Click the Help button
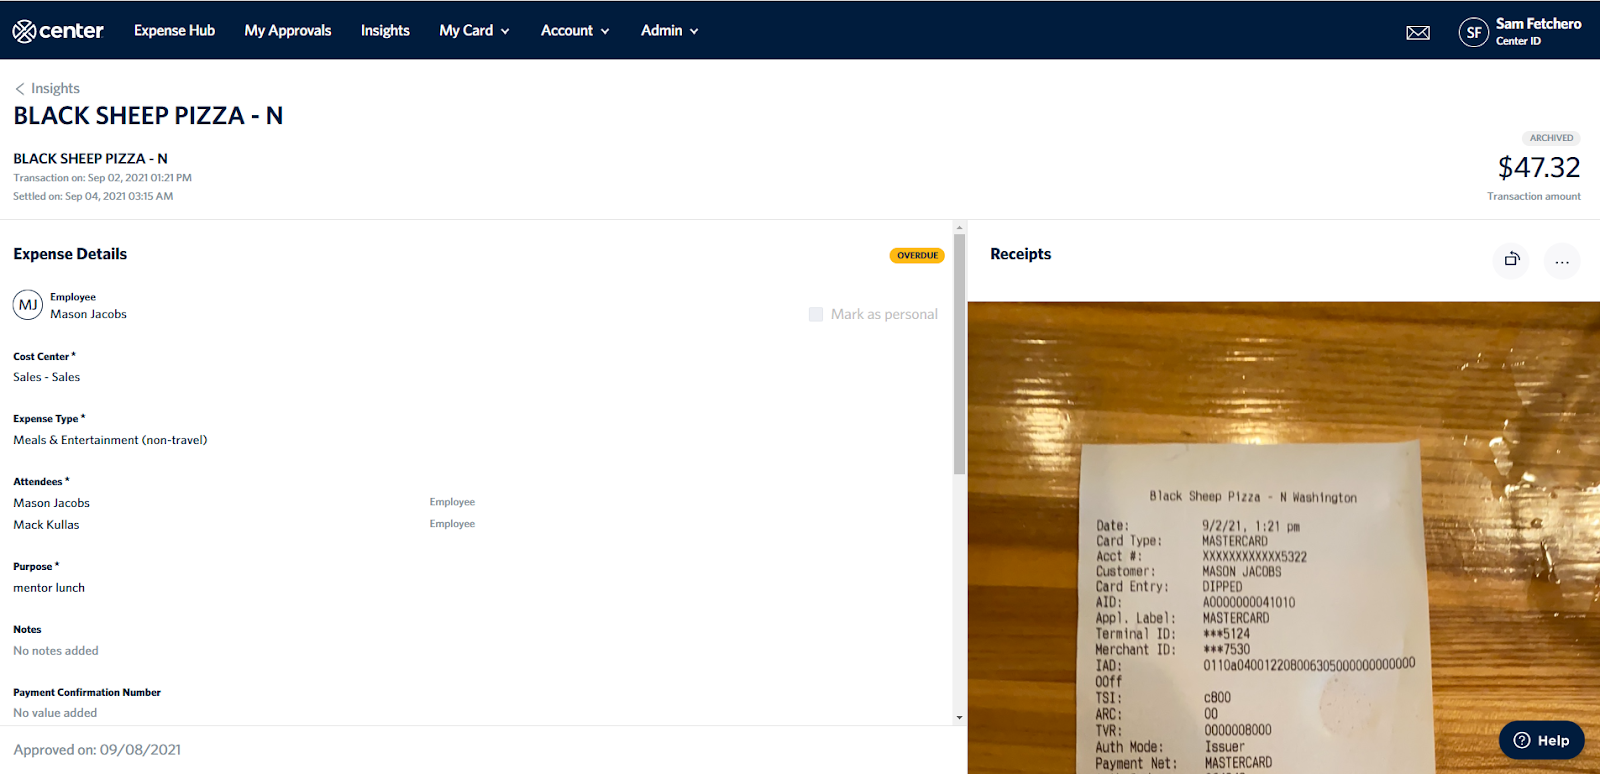Screen dimensions: 1600x774 [x=1541, y=740]
